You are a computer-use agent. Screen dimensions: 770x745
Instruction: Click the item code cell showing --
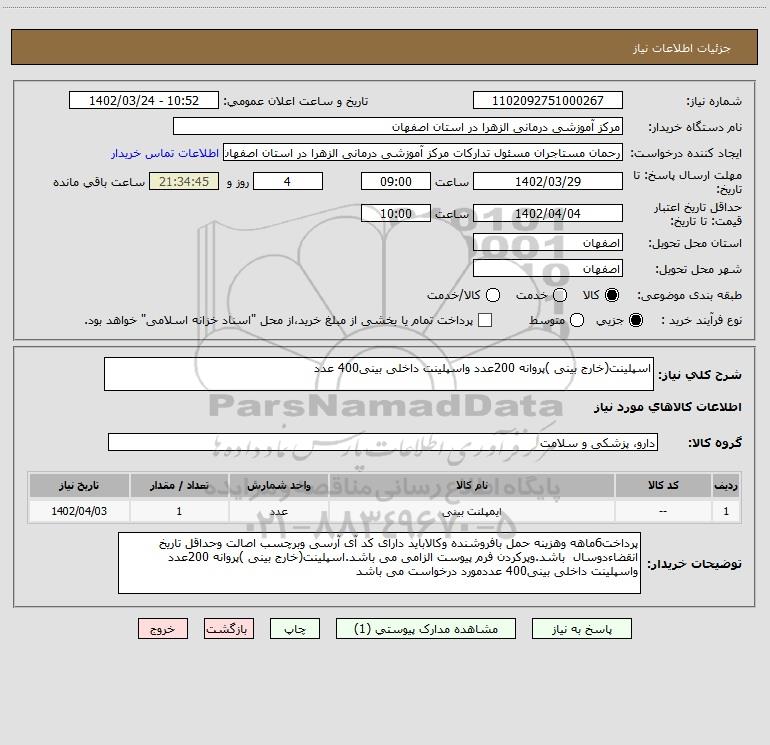pos(663,511)
